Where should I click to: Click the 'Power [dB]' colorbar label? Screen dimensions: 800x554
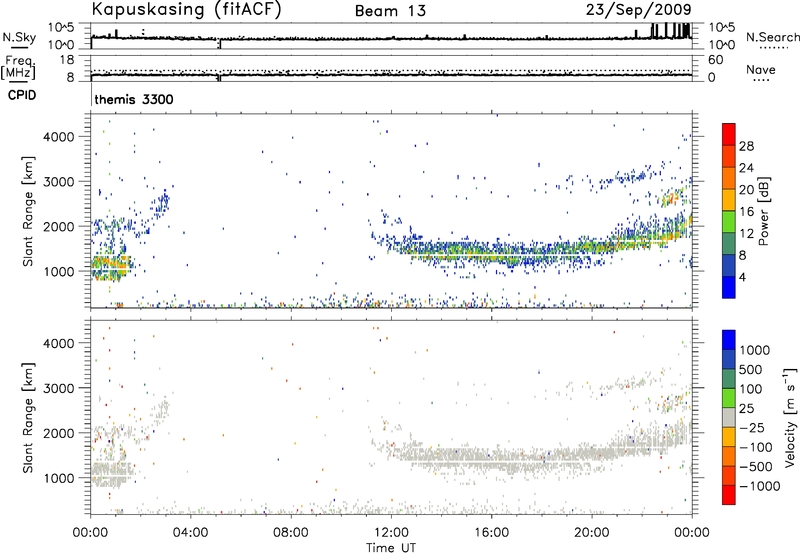pyautogui.click(x=764, y=211)
